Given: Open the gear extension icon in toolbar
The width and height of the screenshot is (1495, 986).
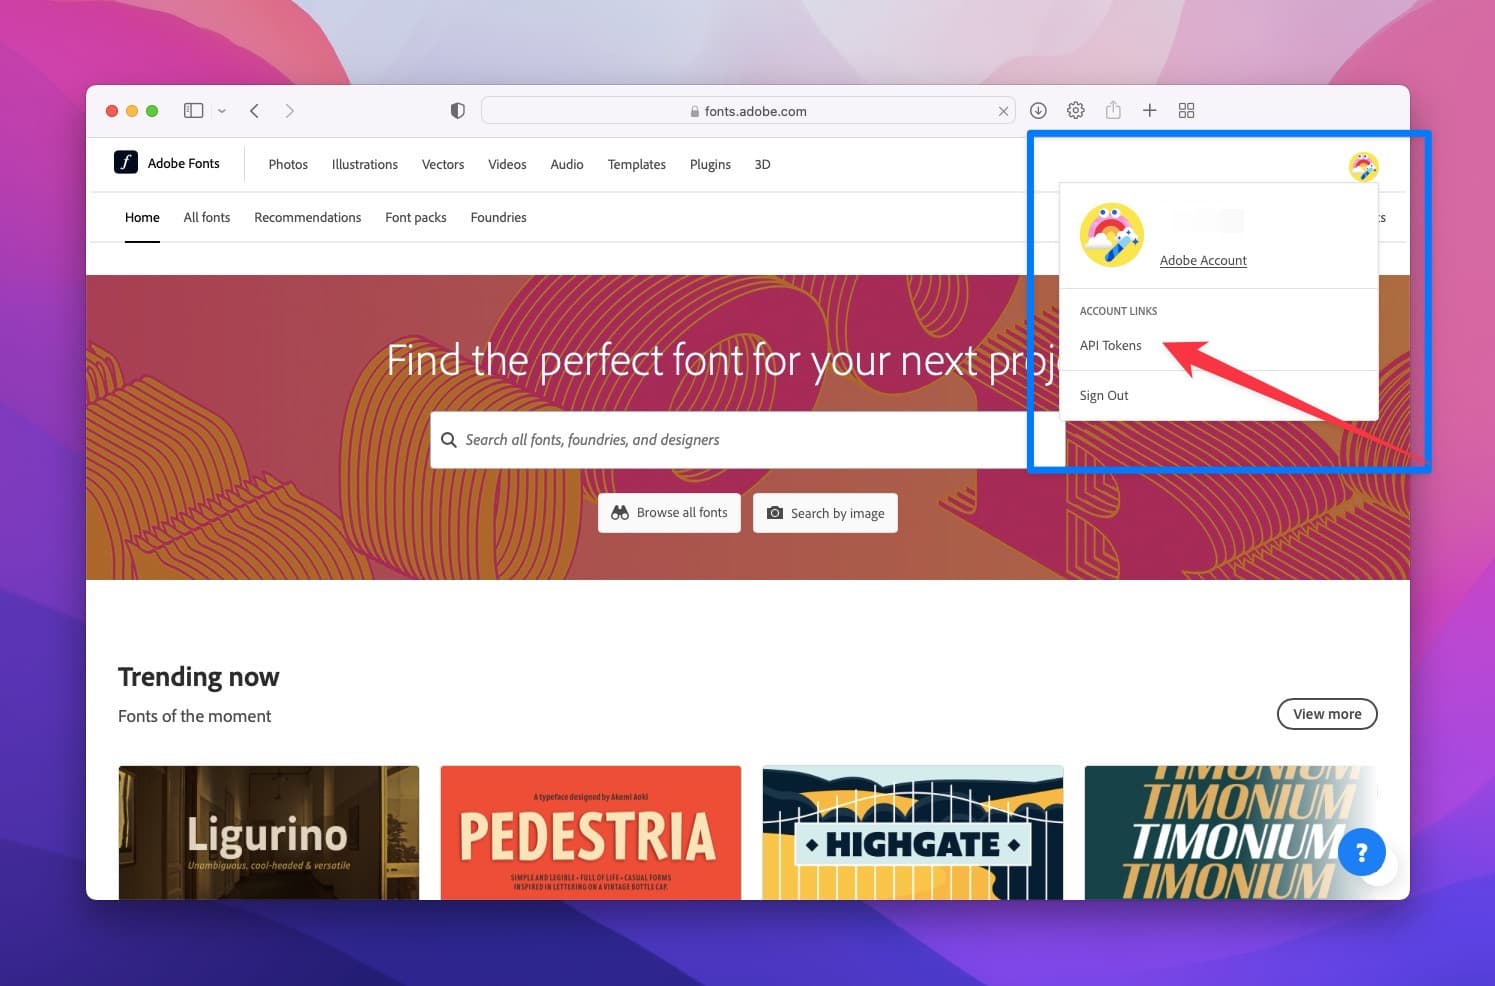Looking at the screenshot, I should click(x=1076, y=111).
